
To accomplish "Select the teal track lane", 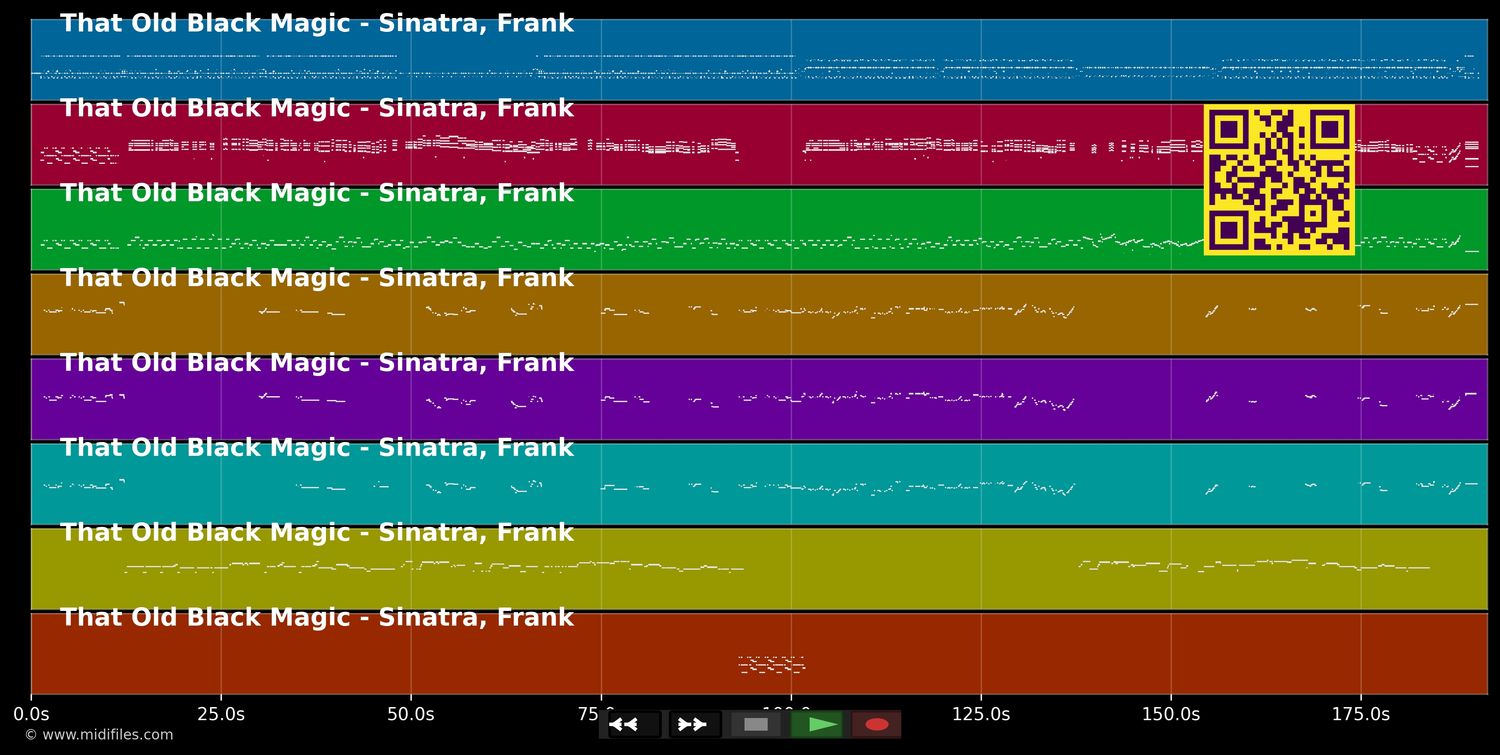I will 759,484.
